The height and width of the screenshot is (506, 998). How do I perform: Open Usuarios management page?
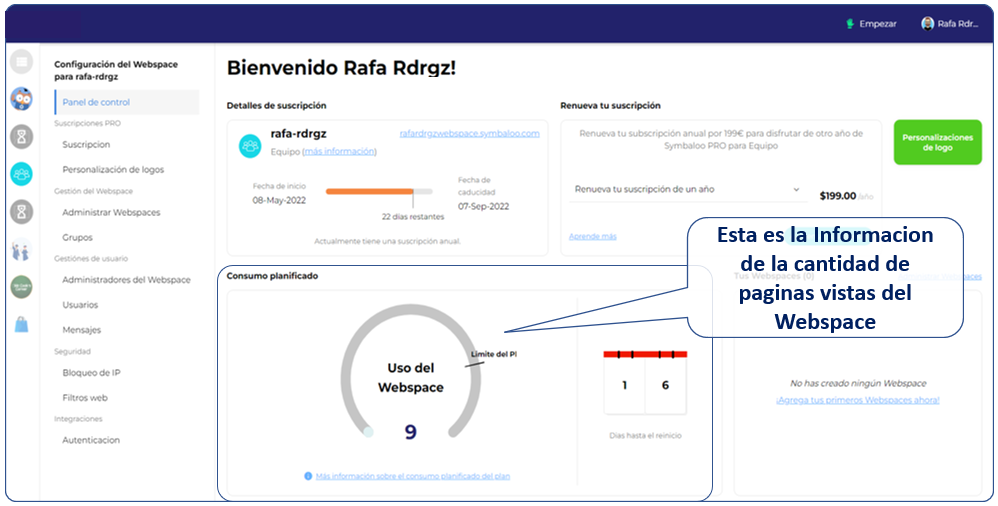pyautogui.click(x=80, y=304)
